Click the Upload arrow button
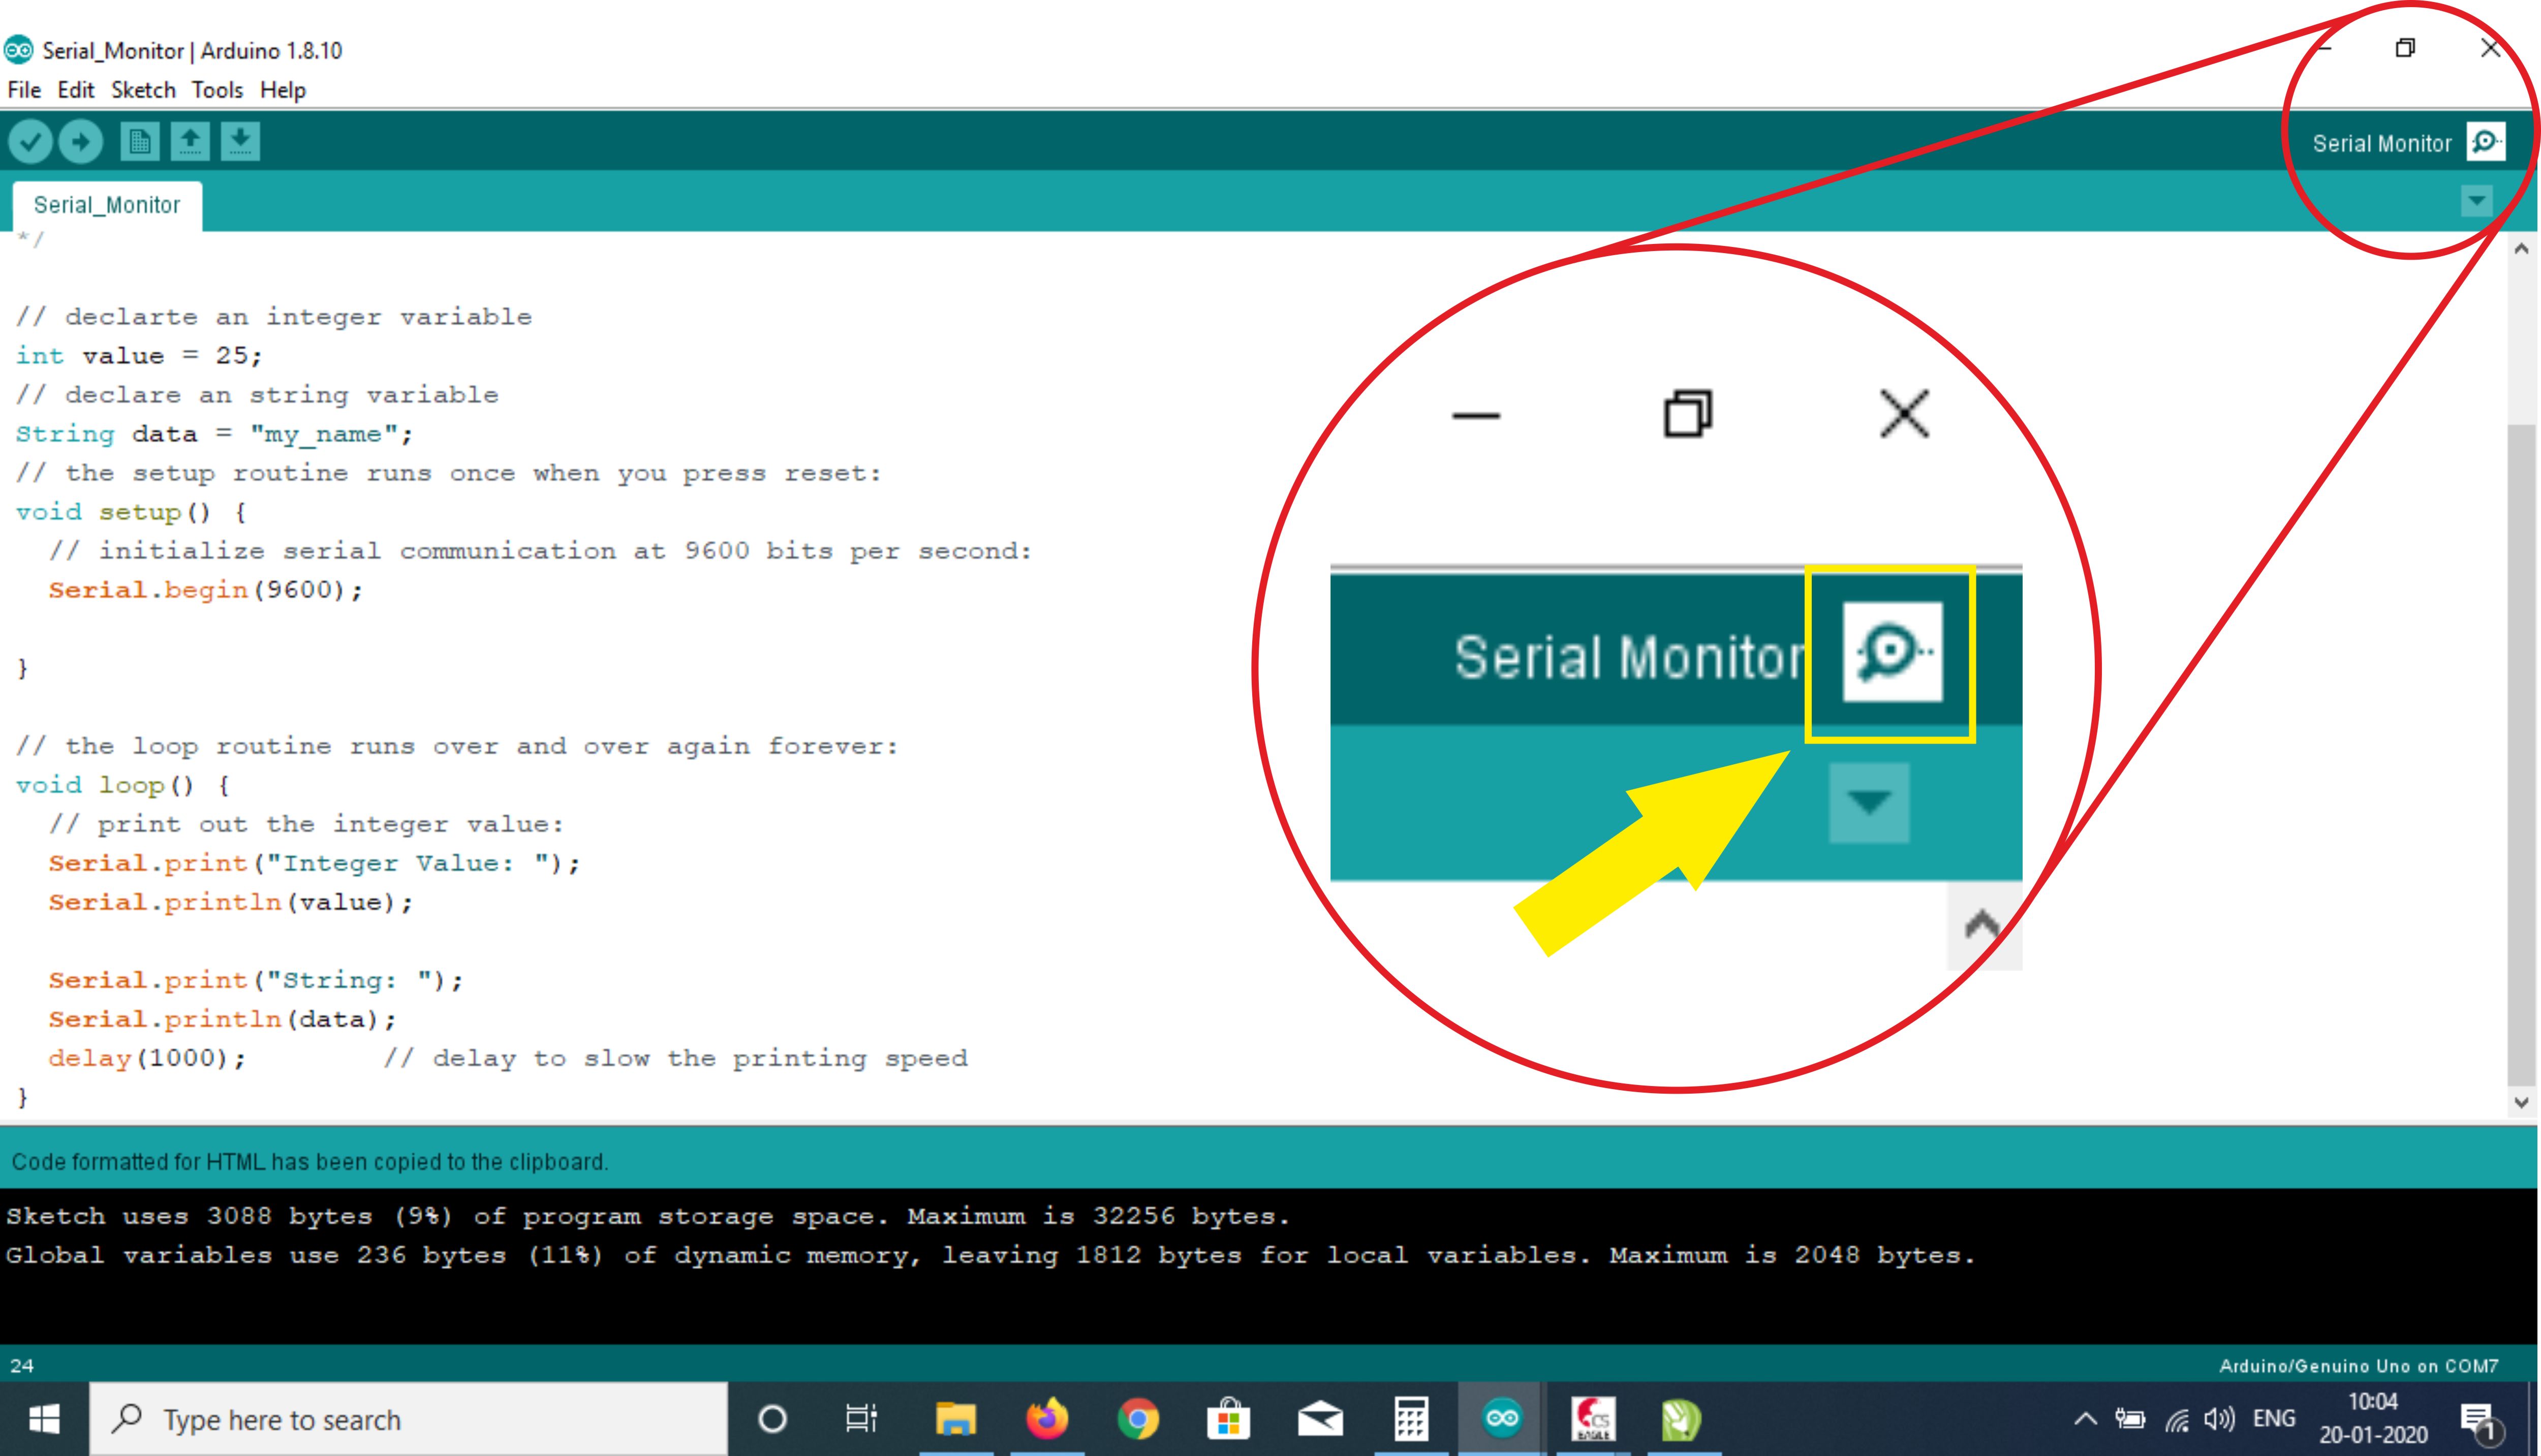 [x=81, y=142]
